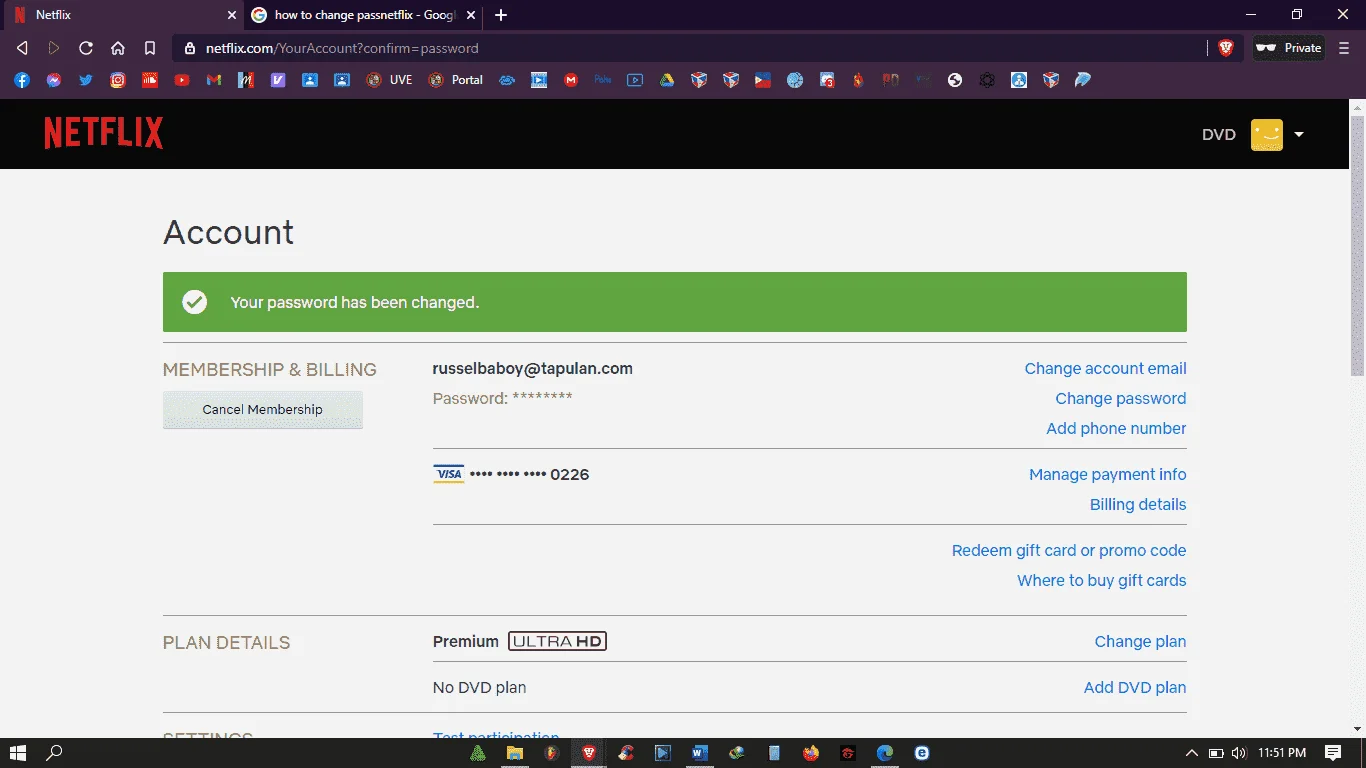Open the Messenger bookmark

(x=54, y=80)
